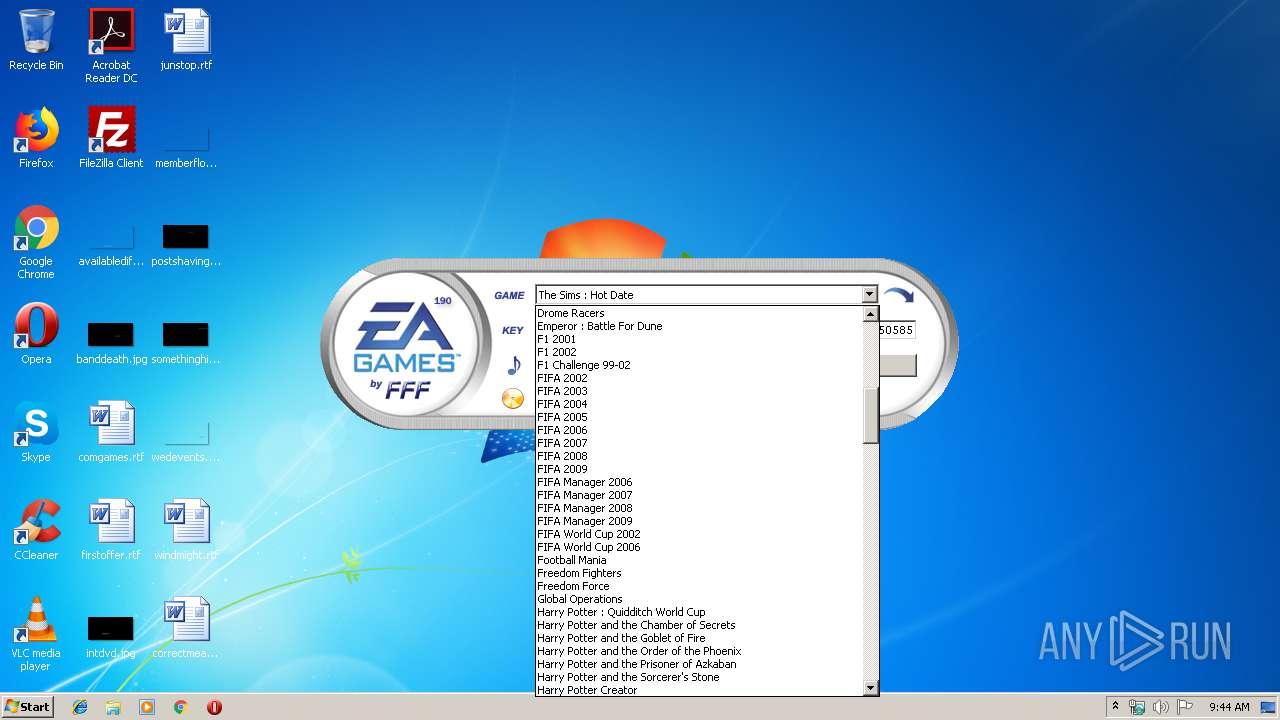This screenshot has height=720, width=1280.
Task: Open comgames.rtf document icon
Action: (x=111, y=432)
